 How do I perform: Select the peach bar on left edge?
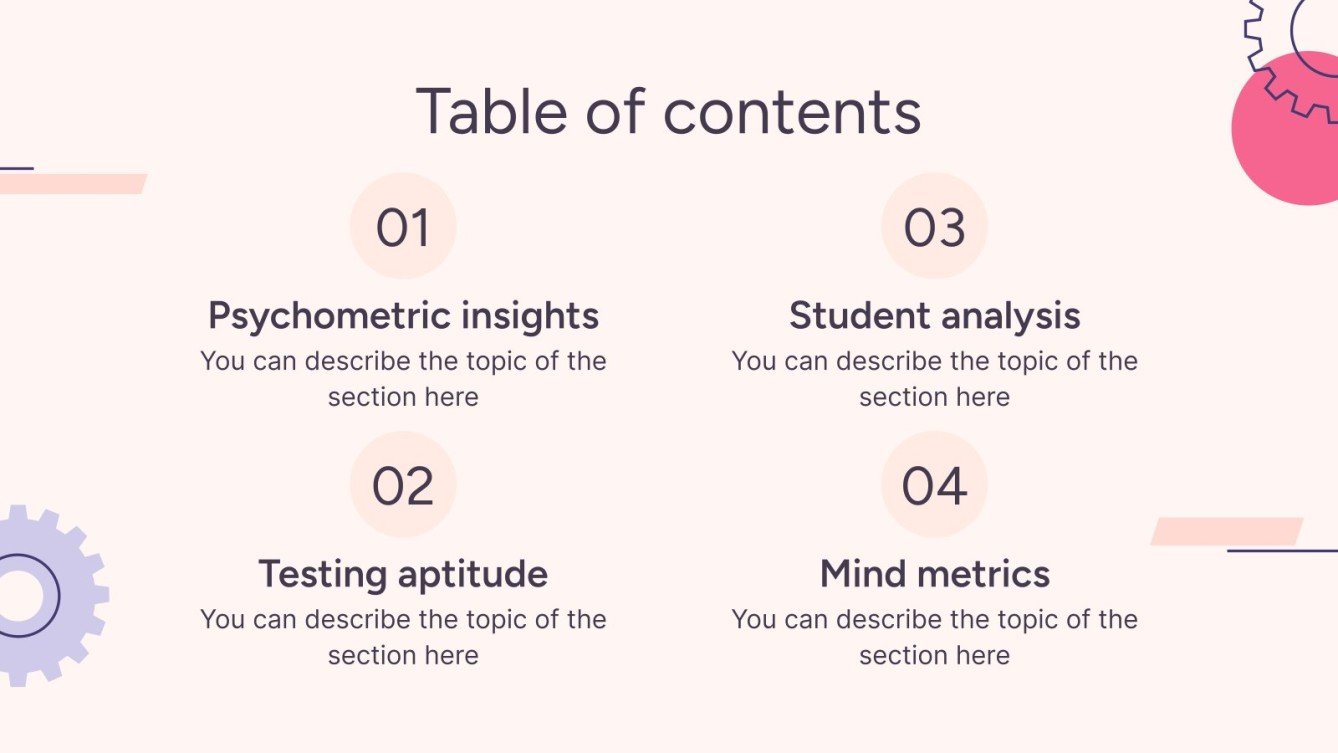coord(72,184)
